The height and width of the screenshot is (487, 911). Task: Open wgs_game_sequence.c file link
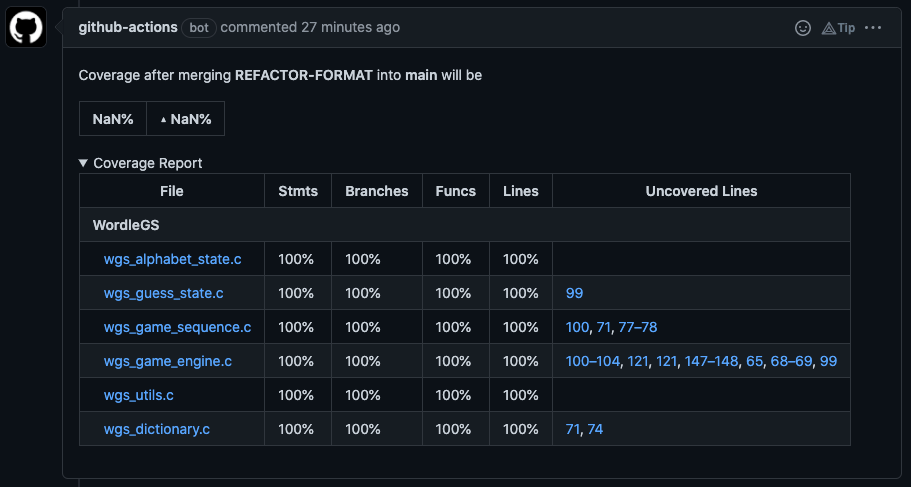pyautogui.click(x=177, y=327)
